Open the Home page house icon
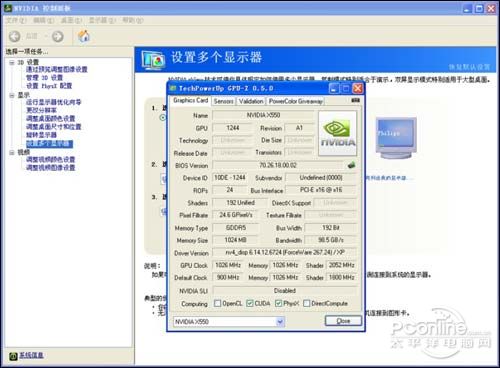500x368 pixels. click(x=84, y=36)
